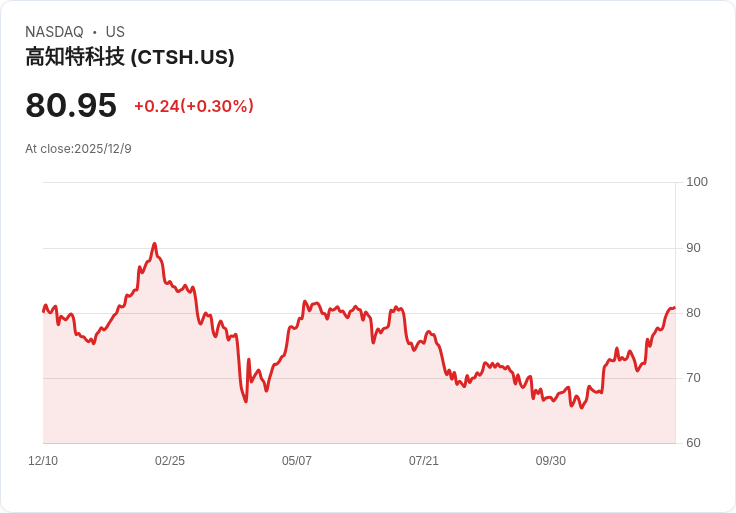Click the stock name 高知特科技 (CTSH.US)
The height and width of the screenshot is (513, 736).
click(x=130, y=57)
